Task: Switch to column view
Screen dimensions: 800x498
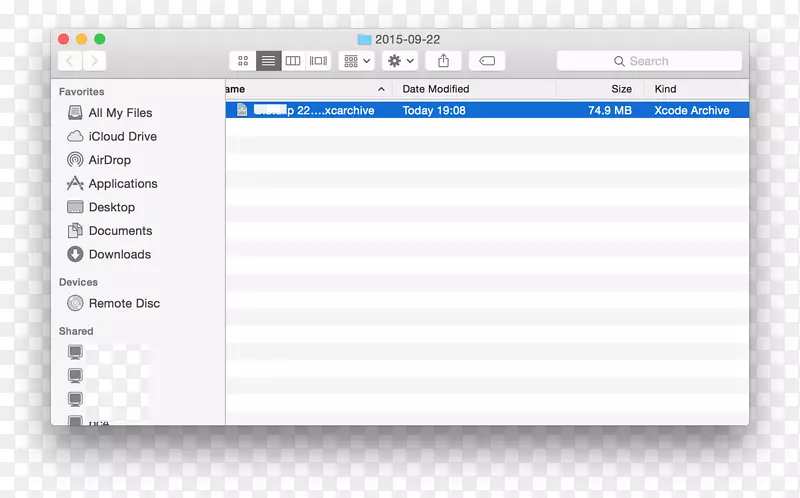Action: pyautogui.click(x=293, y=61)
